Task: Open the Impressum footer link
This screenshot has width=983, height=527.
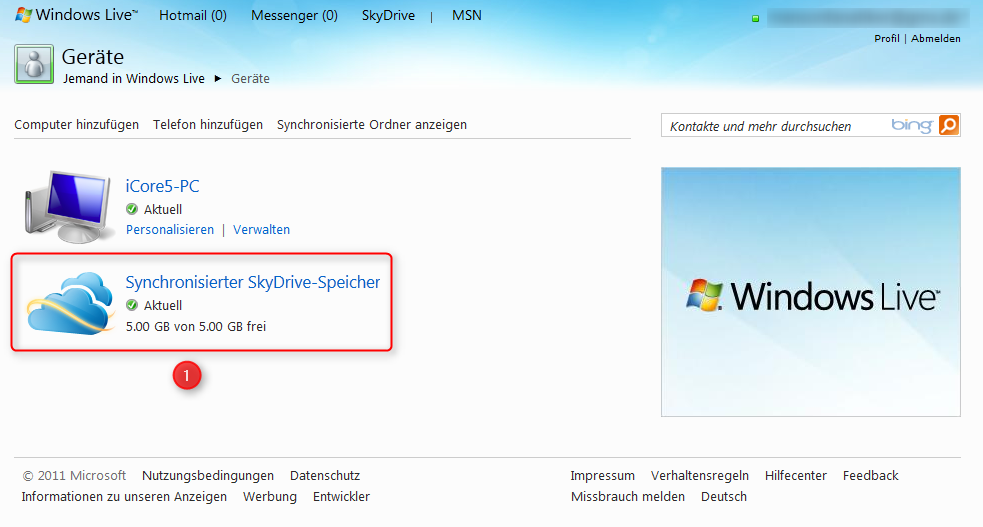Action: (602, 476)
